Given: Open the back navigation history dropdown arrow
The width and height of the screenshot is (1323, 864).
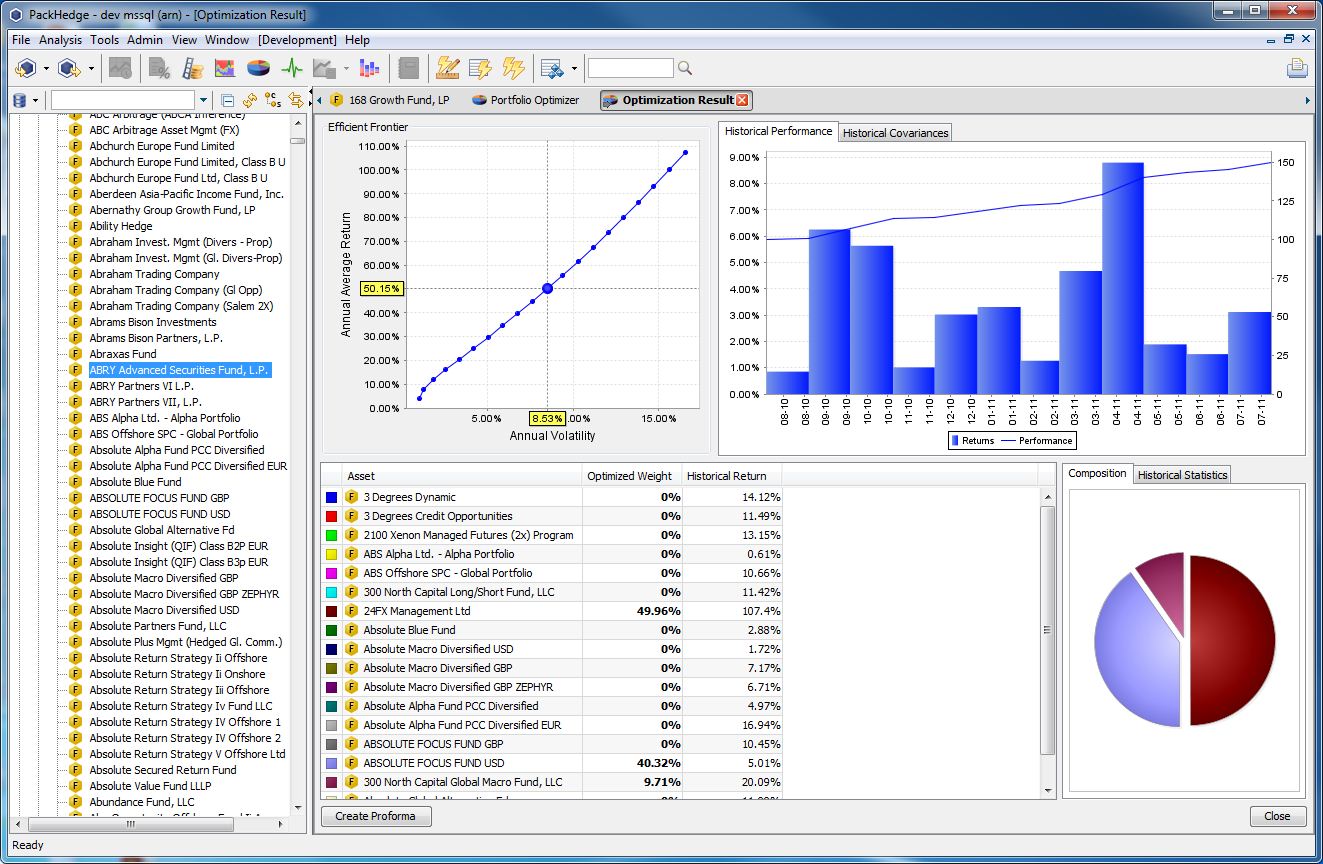Looking at the screenshot, I should click(x=46, y=69).
